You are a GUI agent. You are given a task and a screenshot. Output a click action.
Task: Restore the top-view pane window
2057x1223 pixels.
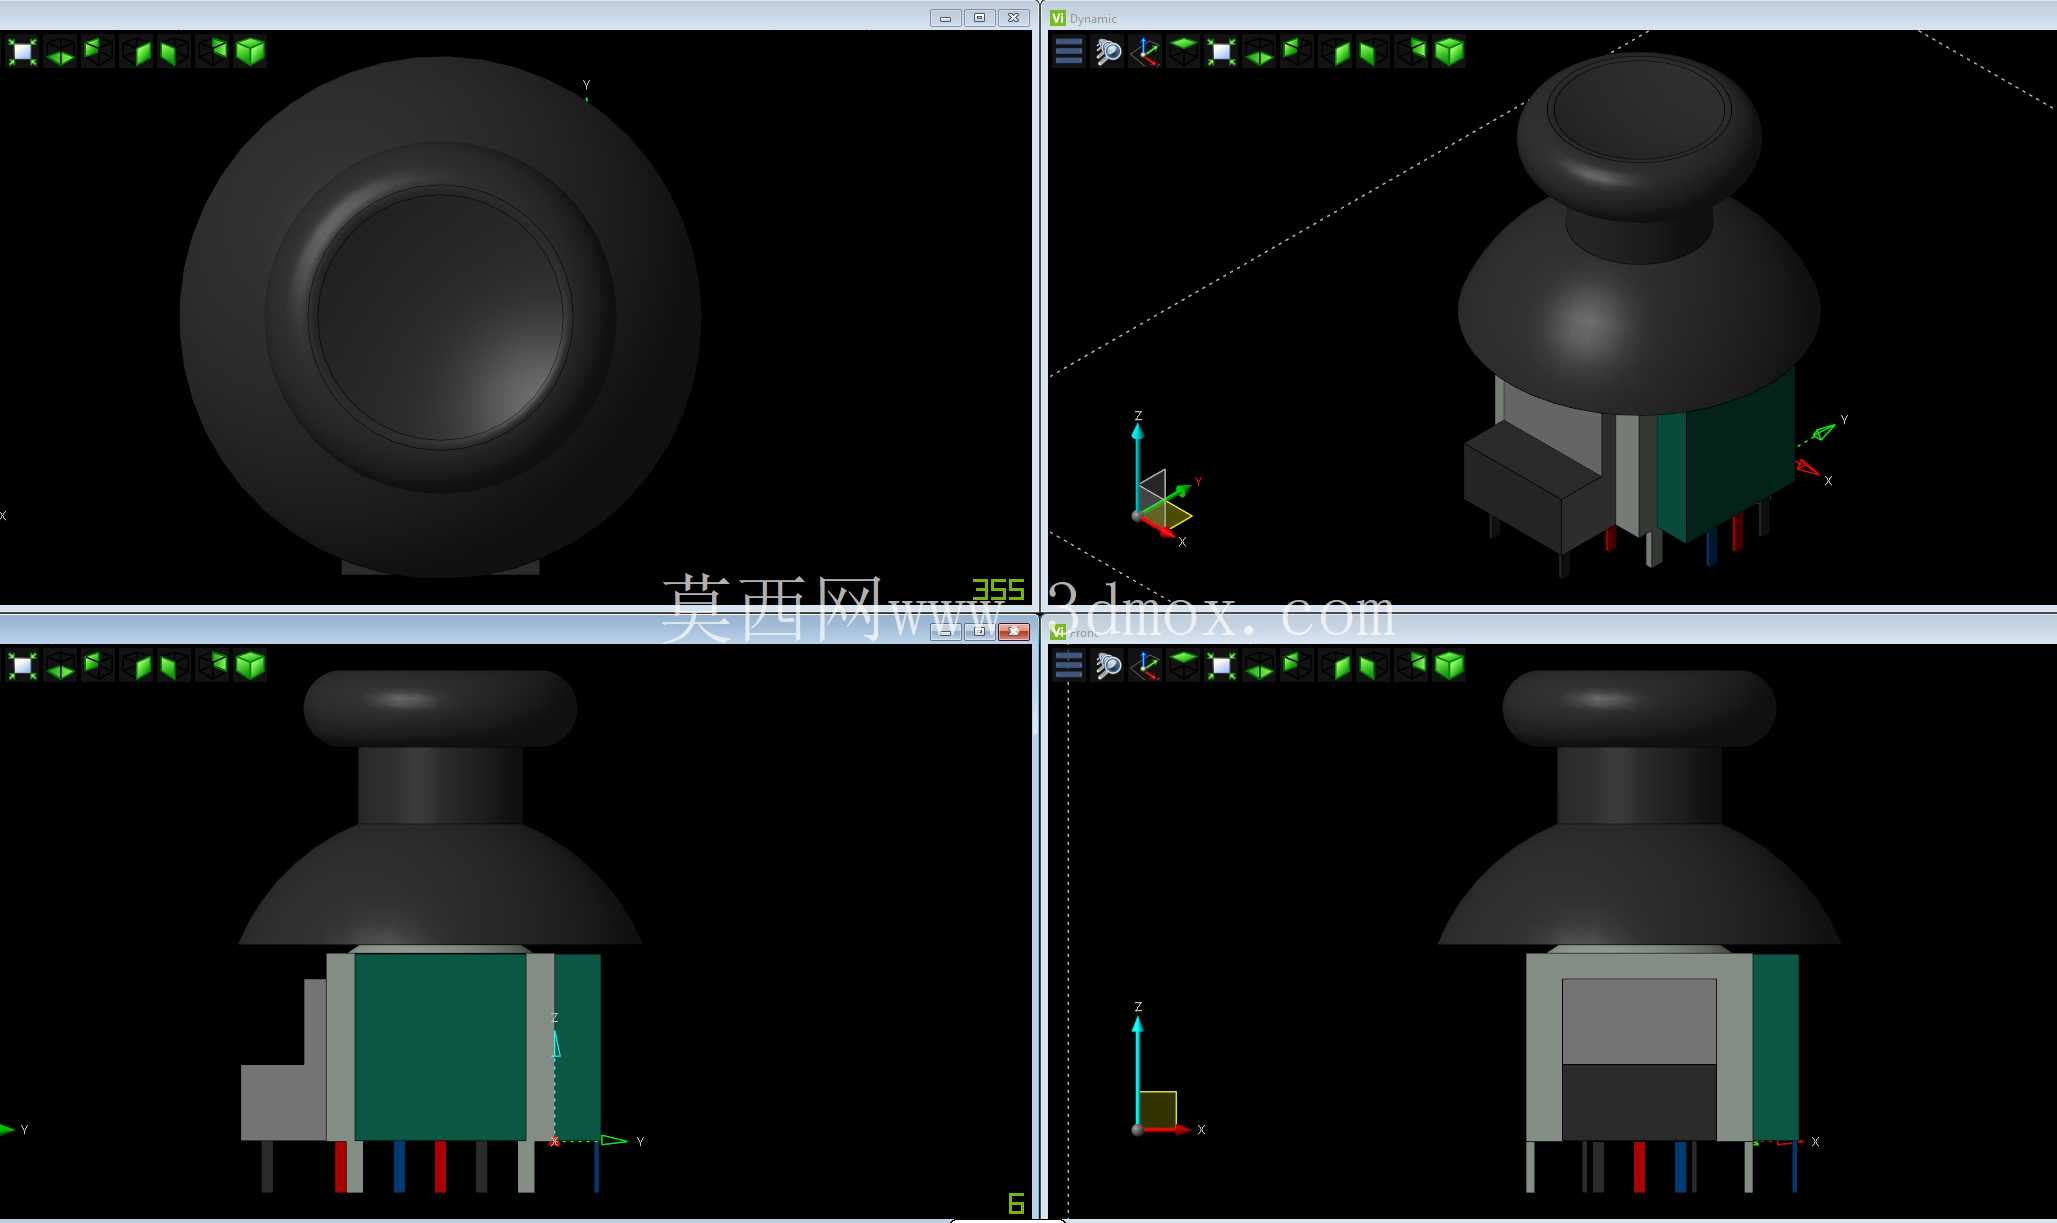[x=980, y=18]
